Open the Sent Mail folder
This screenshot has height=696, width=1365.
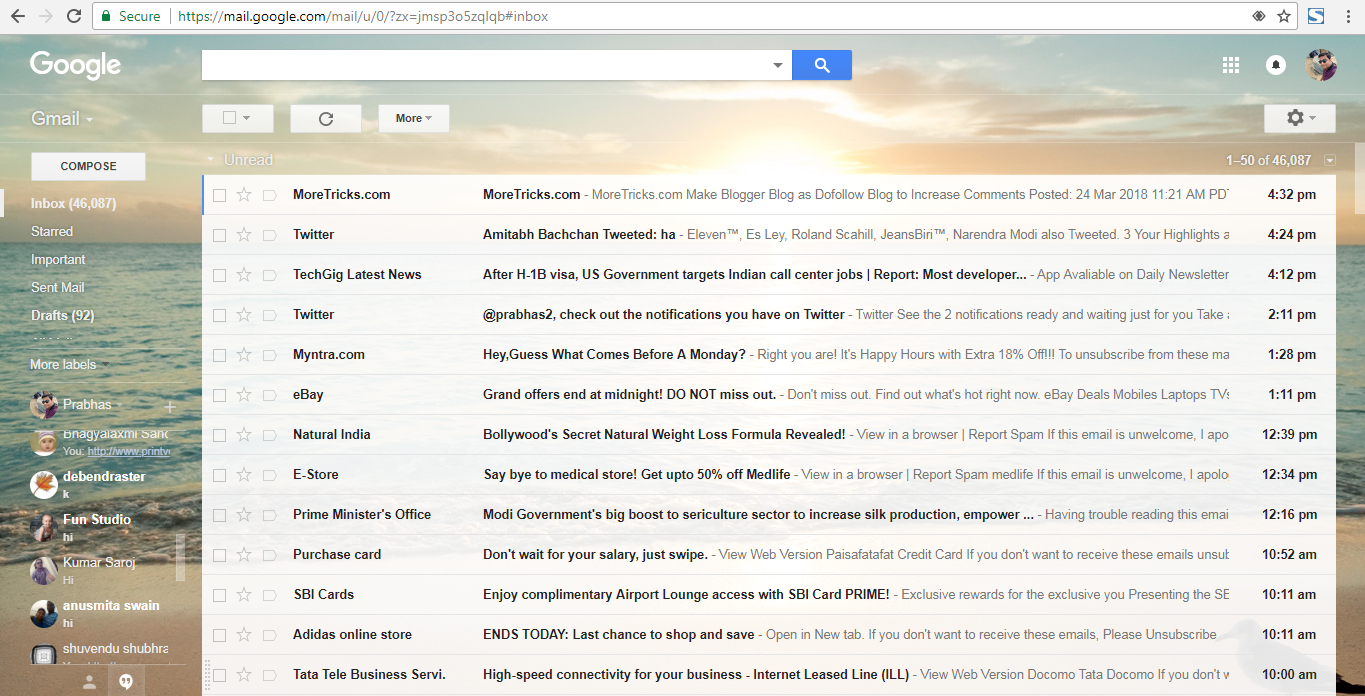pos(58,287)
